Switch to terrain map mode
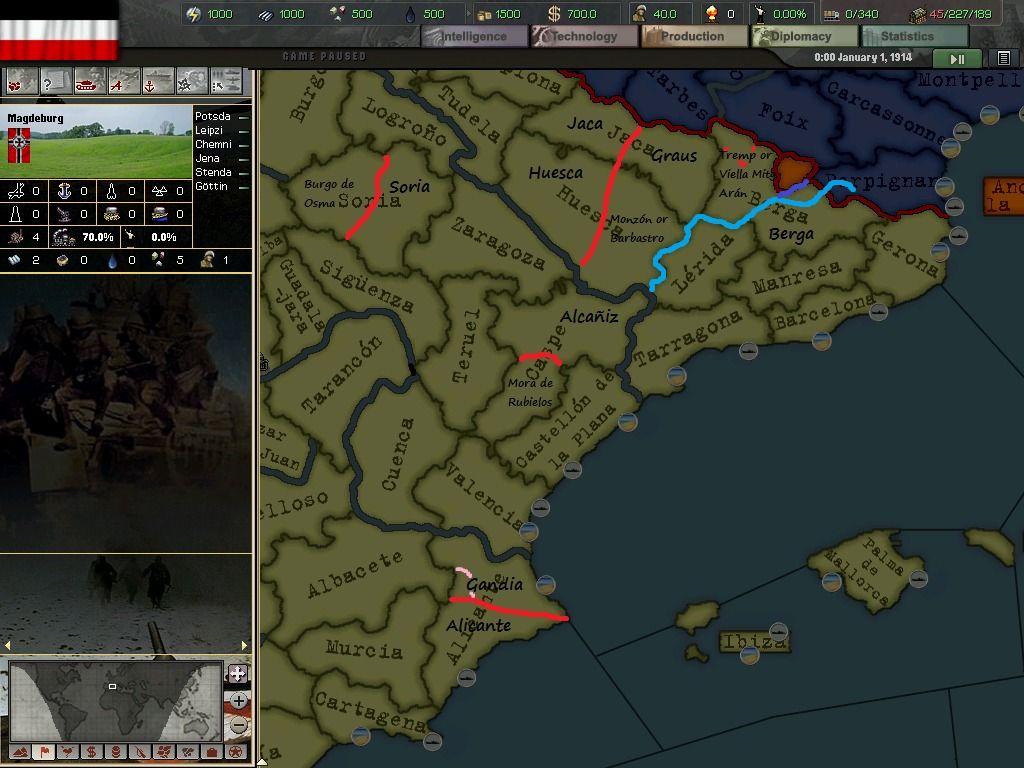1024x768 pixels. click(20, 752)
